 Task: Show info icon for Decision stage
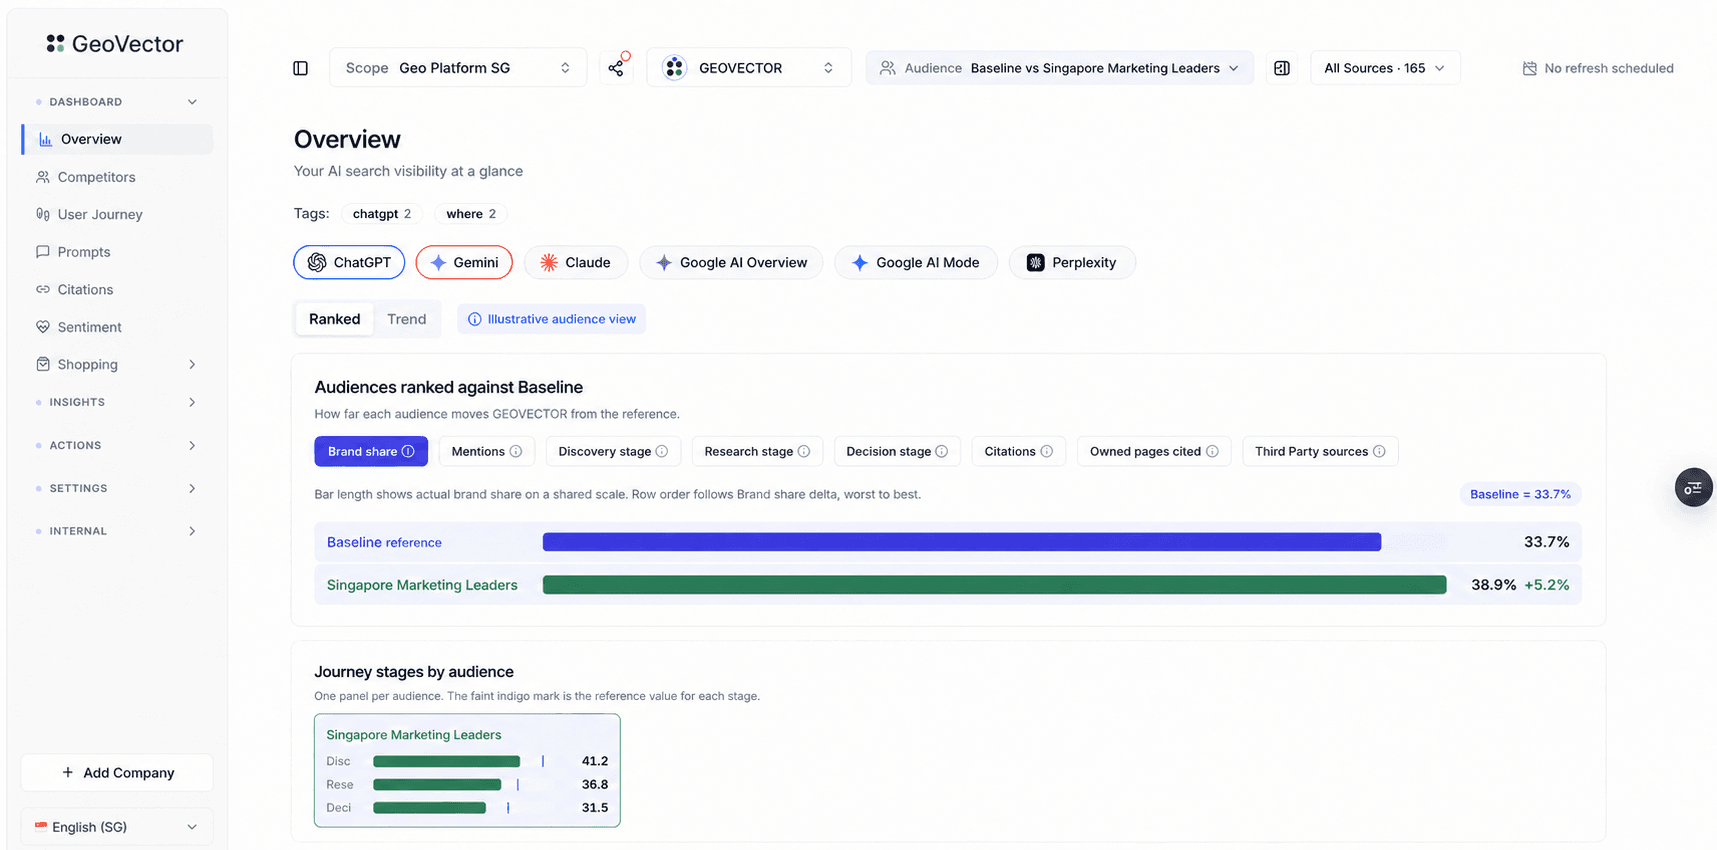pyautogui.click(x=942, y=451)
